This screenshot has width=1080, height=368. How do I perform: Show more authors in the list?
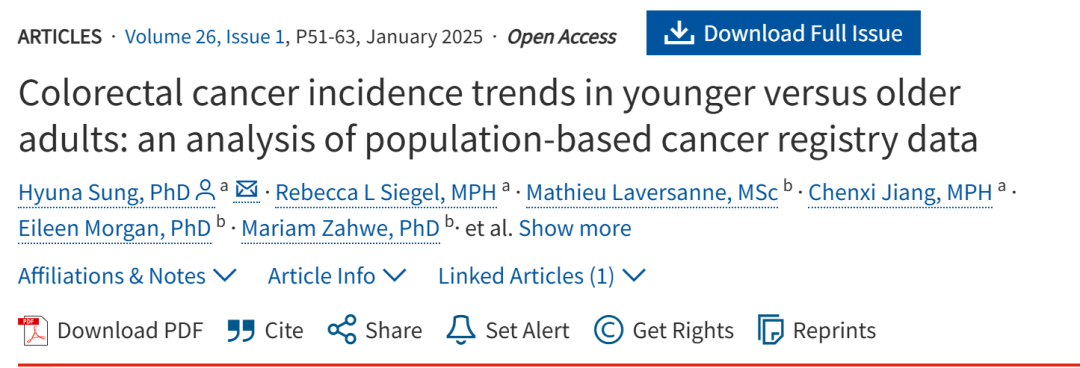575,228
